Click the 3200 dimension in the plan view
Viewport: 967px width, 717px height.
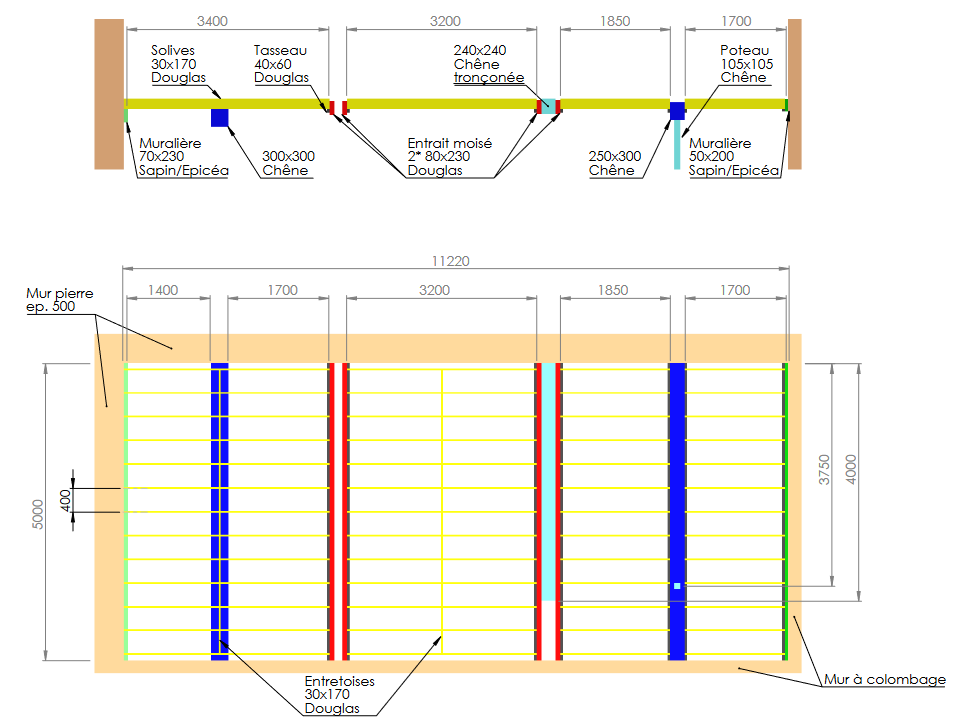(434, 290)
